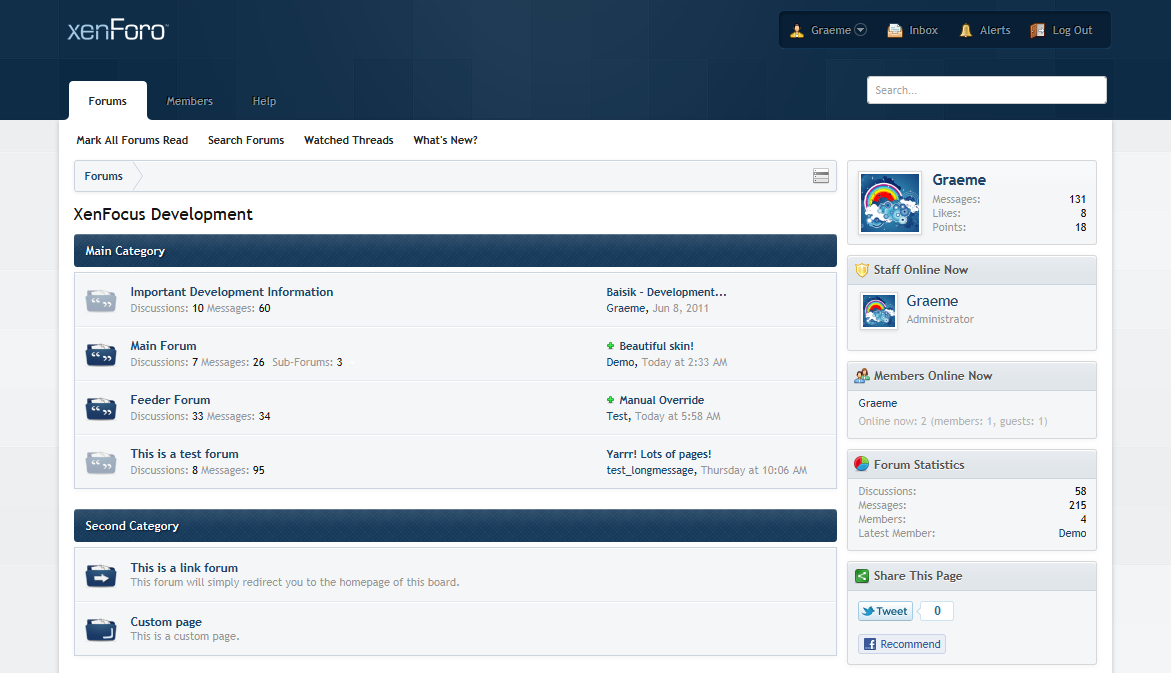This screenshot has width=1171, height=673.
Task: Open the Important Development Information forum
Action: 231,292
